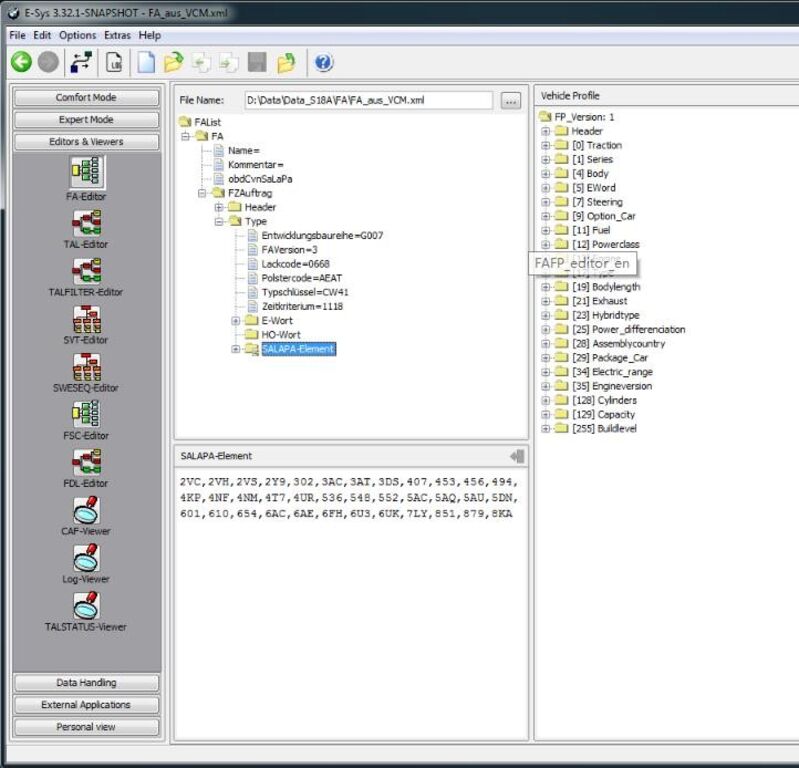Expand the SALAPA-Element tree node
The width and height of the screenshot is (799, 768).
[235, 349]
